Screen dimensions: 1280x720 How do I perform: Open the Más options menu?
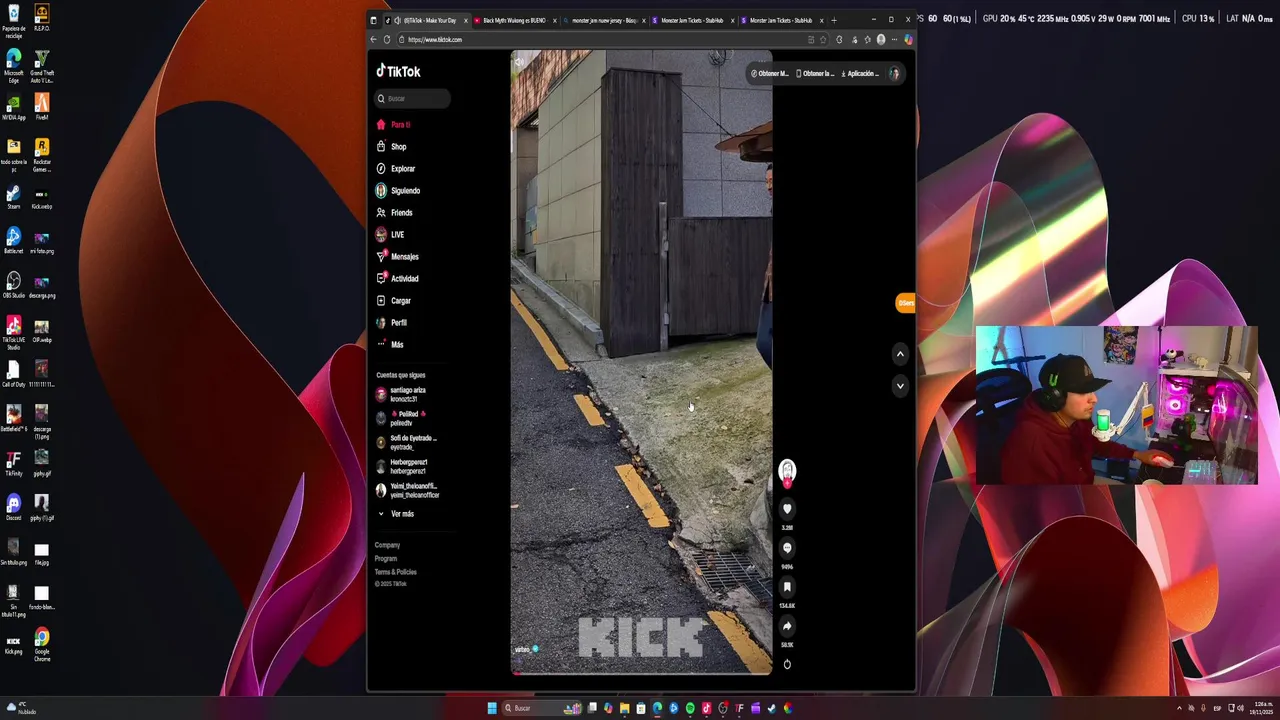click(x=390, y=345)
